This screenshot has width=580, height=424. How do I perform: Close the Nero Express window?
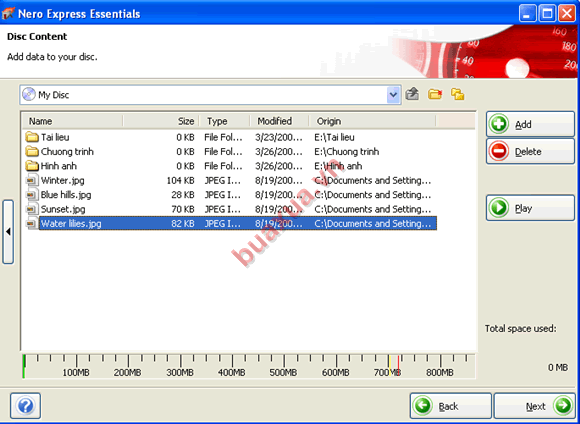(566, 14)
